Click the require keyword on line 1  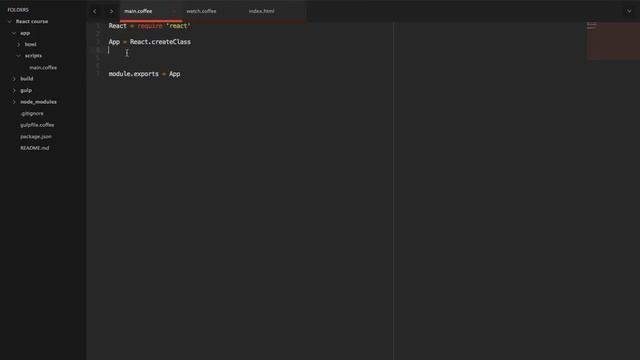(150, 26)
